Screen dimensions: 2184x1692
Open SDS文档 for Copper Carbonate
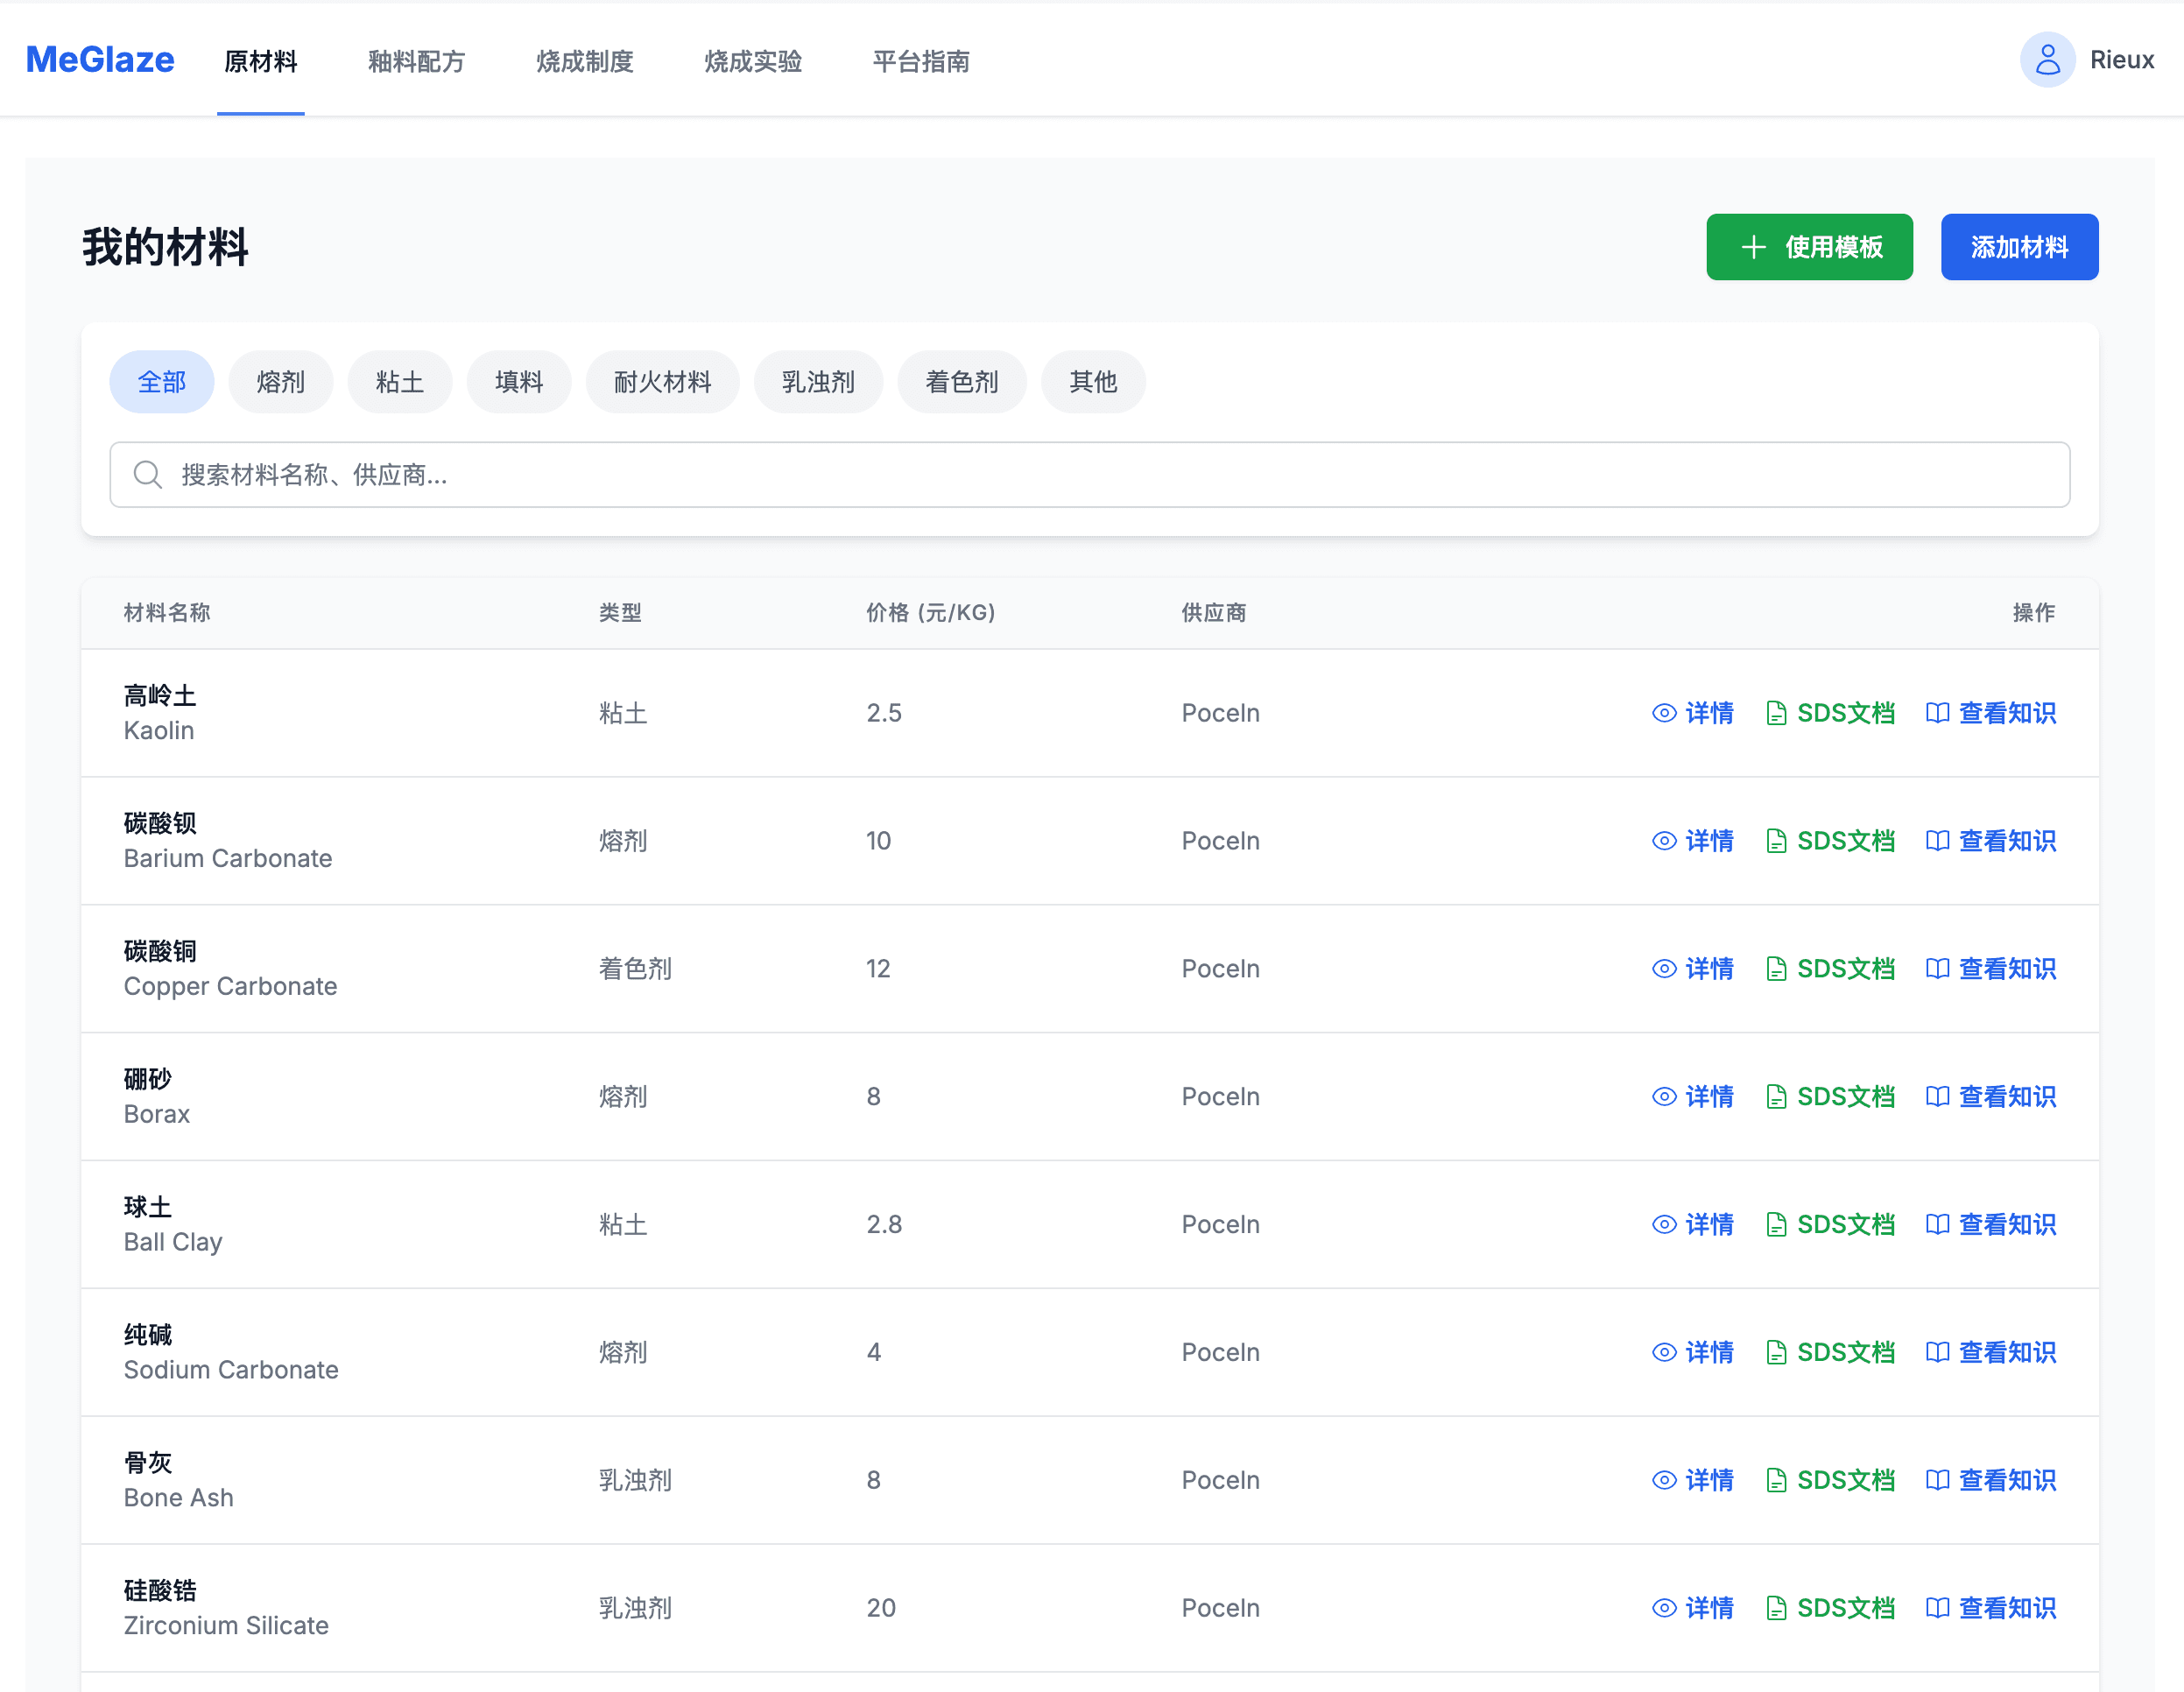1830,969
